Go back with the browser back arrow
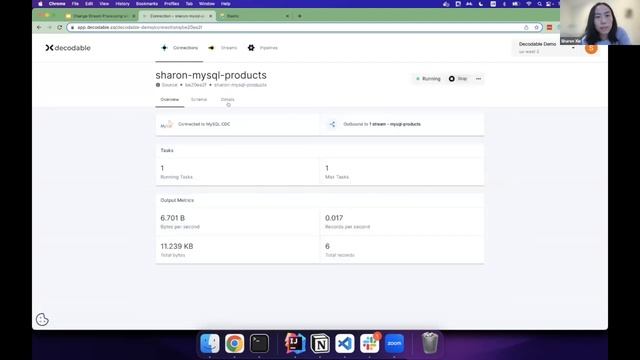Screen dimensions: 640x360 [x=39, y=27]
